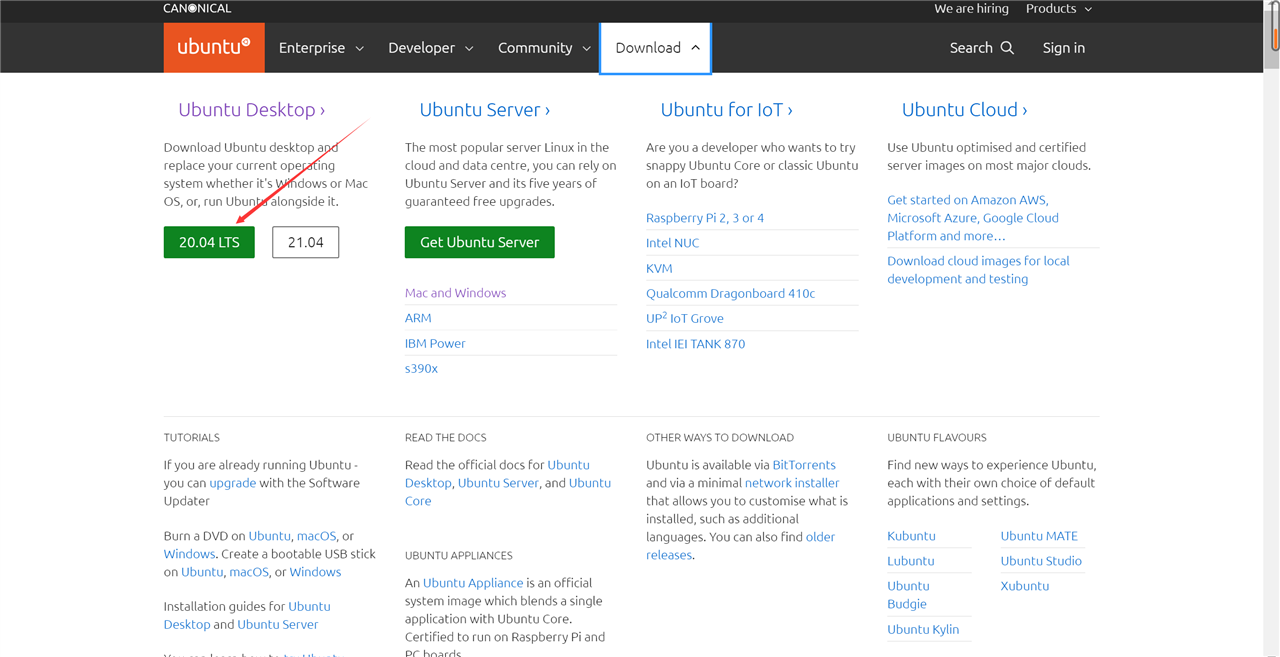
Task: Expand the Community navigation menu
Action: [545, 48]
